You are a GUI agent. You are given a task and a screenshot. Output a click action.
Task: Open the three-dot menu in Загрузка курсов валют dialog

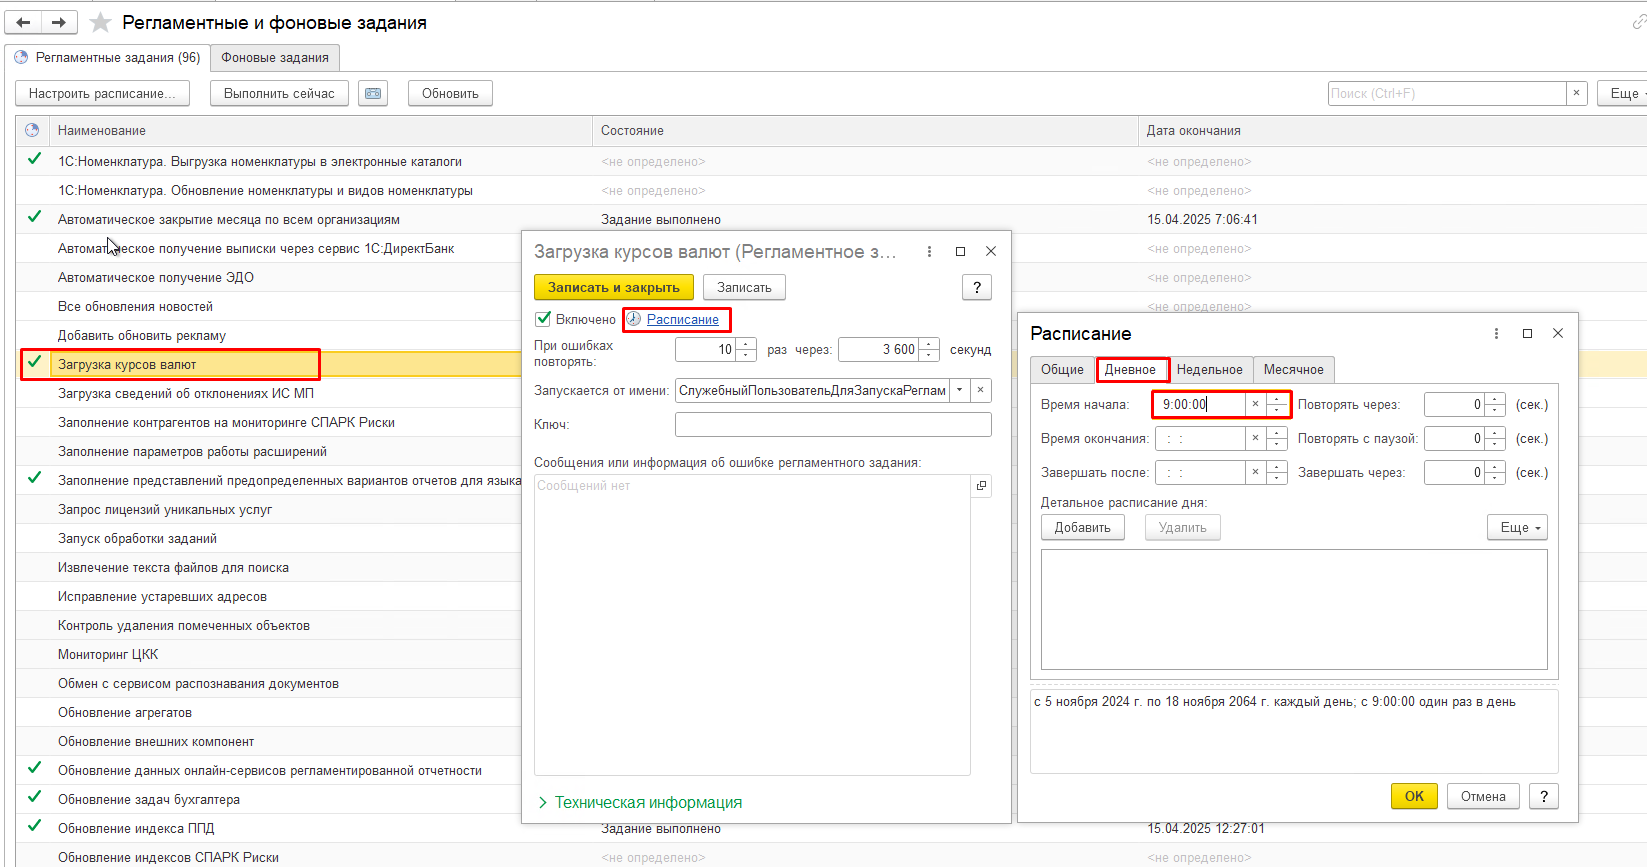click(x=929, y=252)
